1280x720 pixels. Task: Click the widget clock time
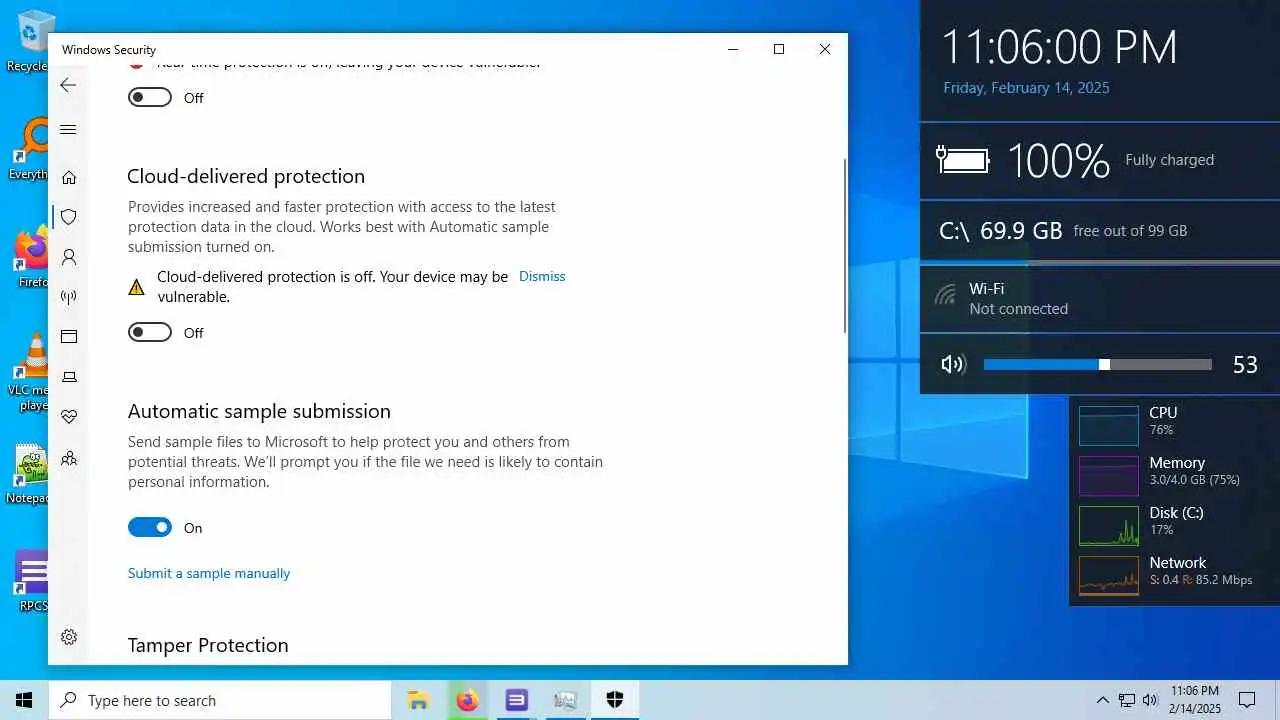point(1060,47)
